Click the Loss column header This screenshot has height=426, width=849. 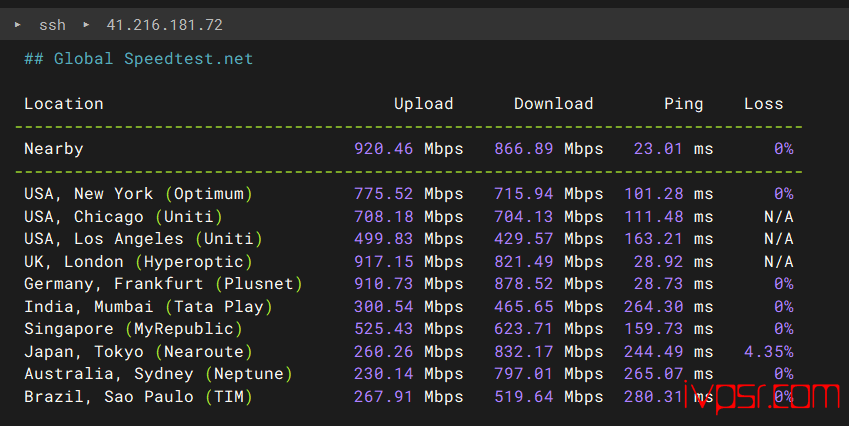point(763,104)
